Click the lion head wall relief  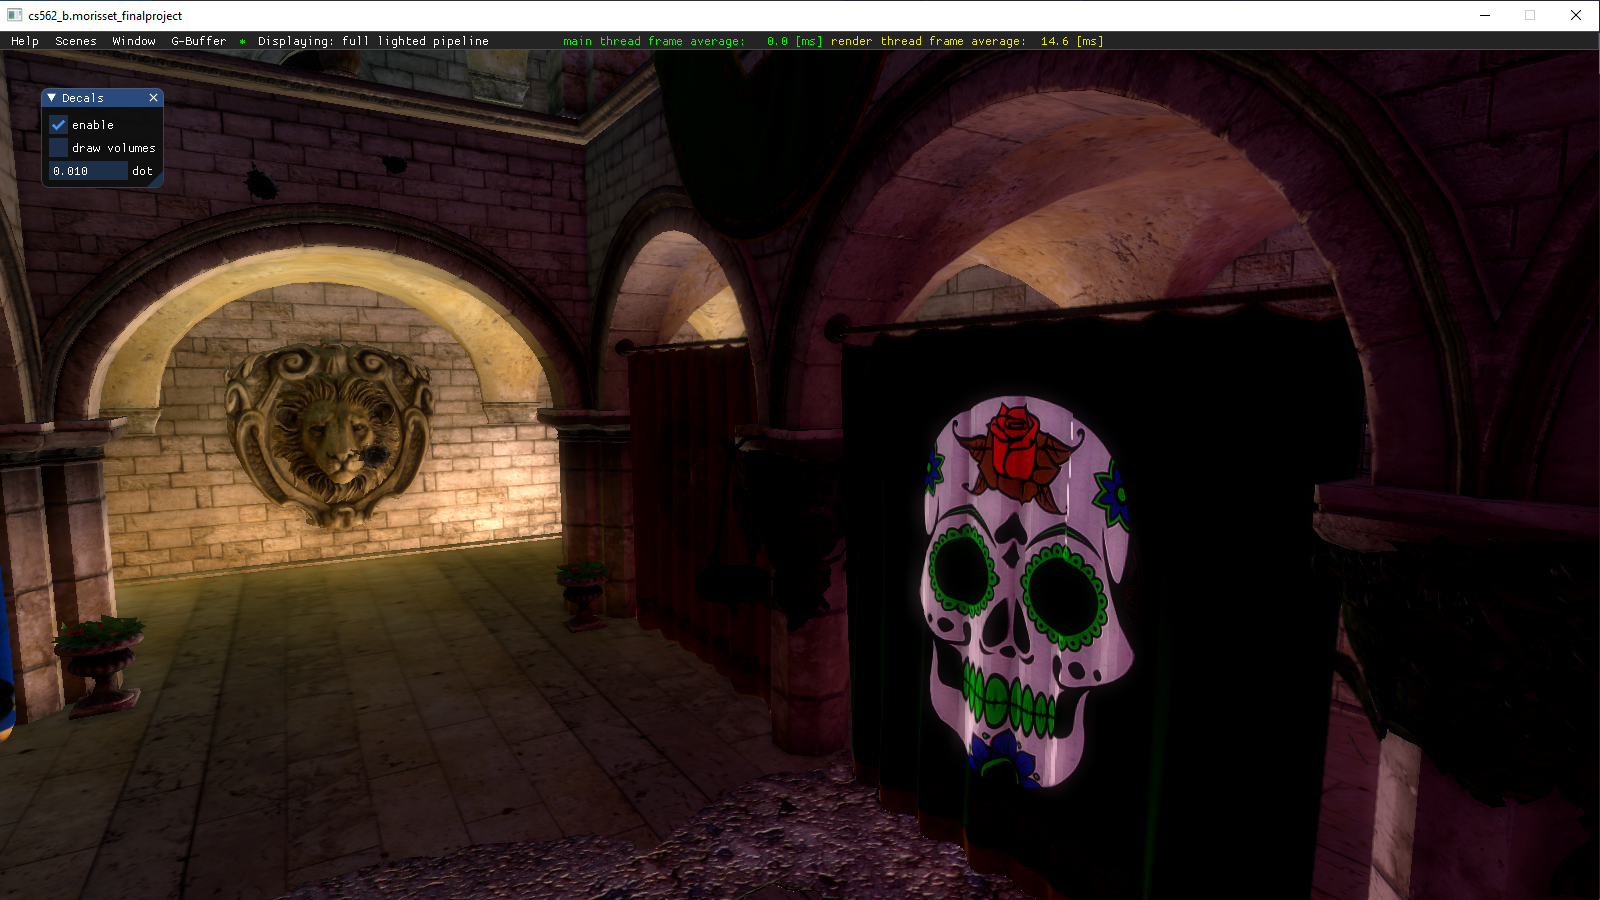tap(330, 435)
